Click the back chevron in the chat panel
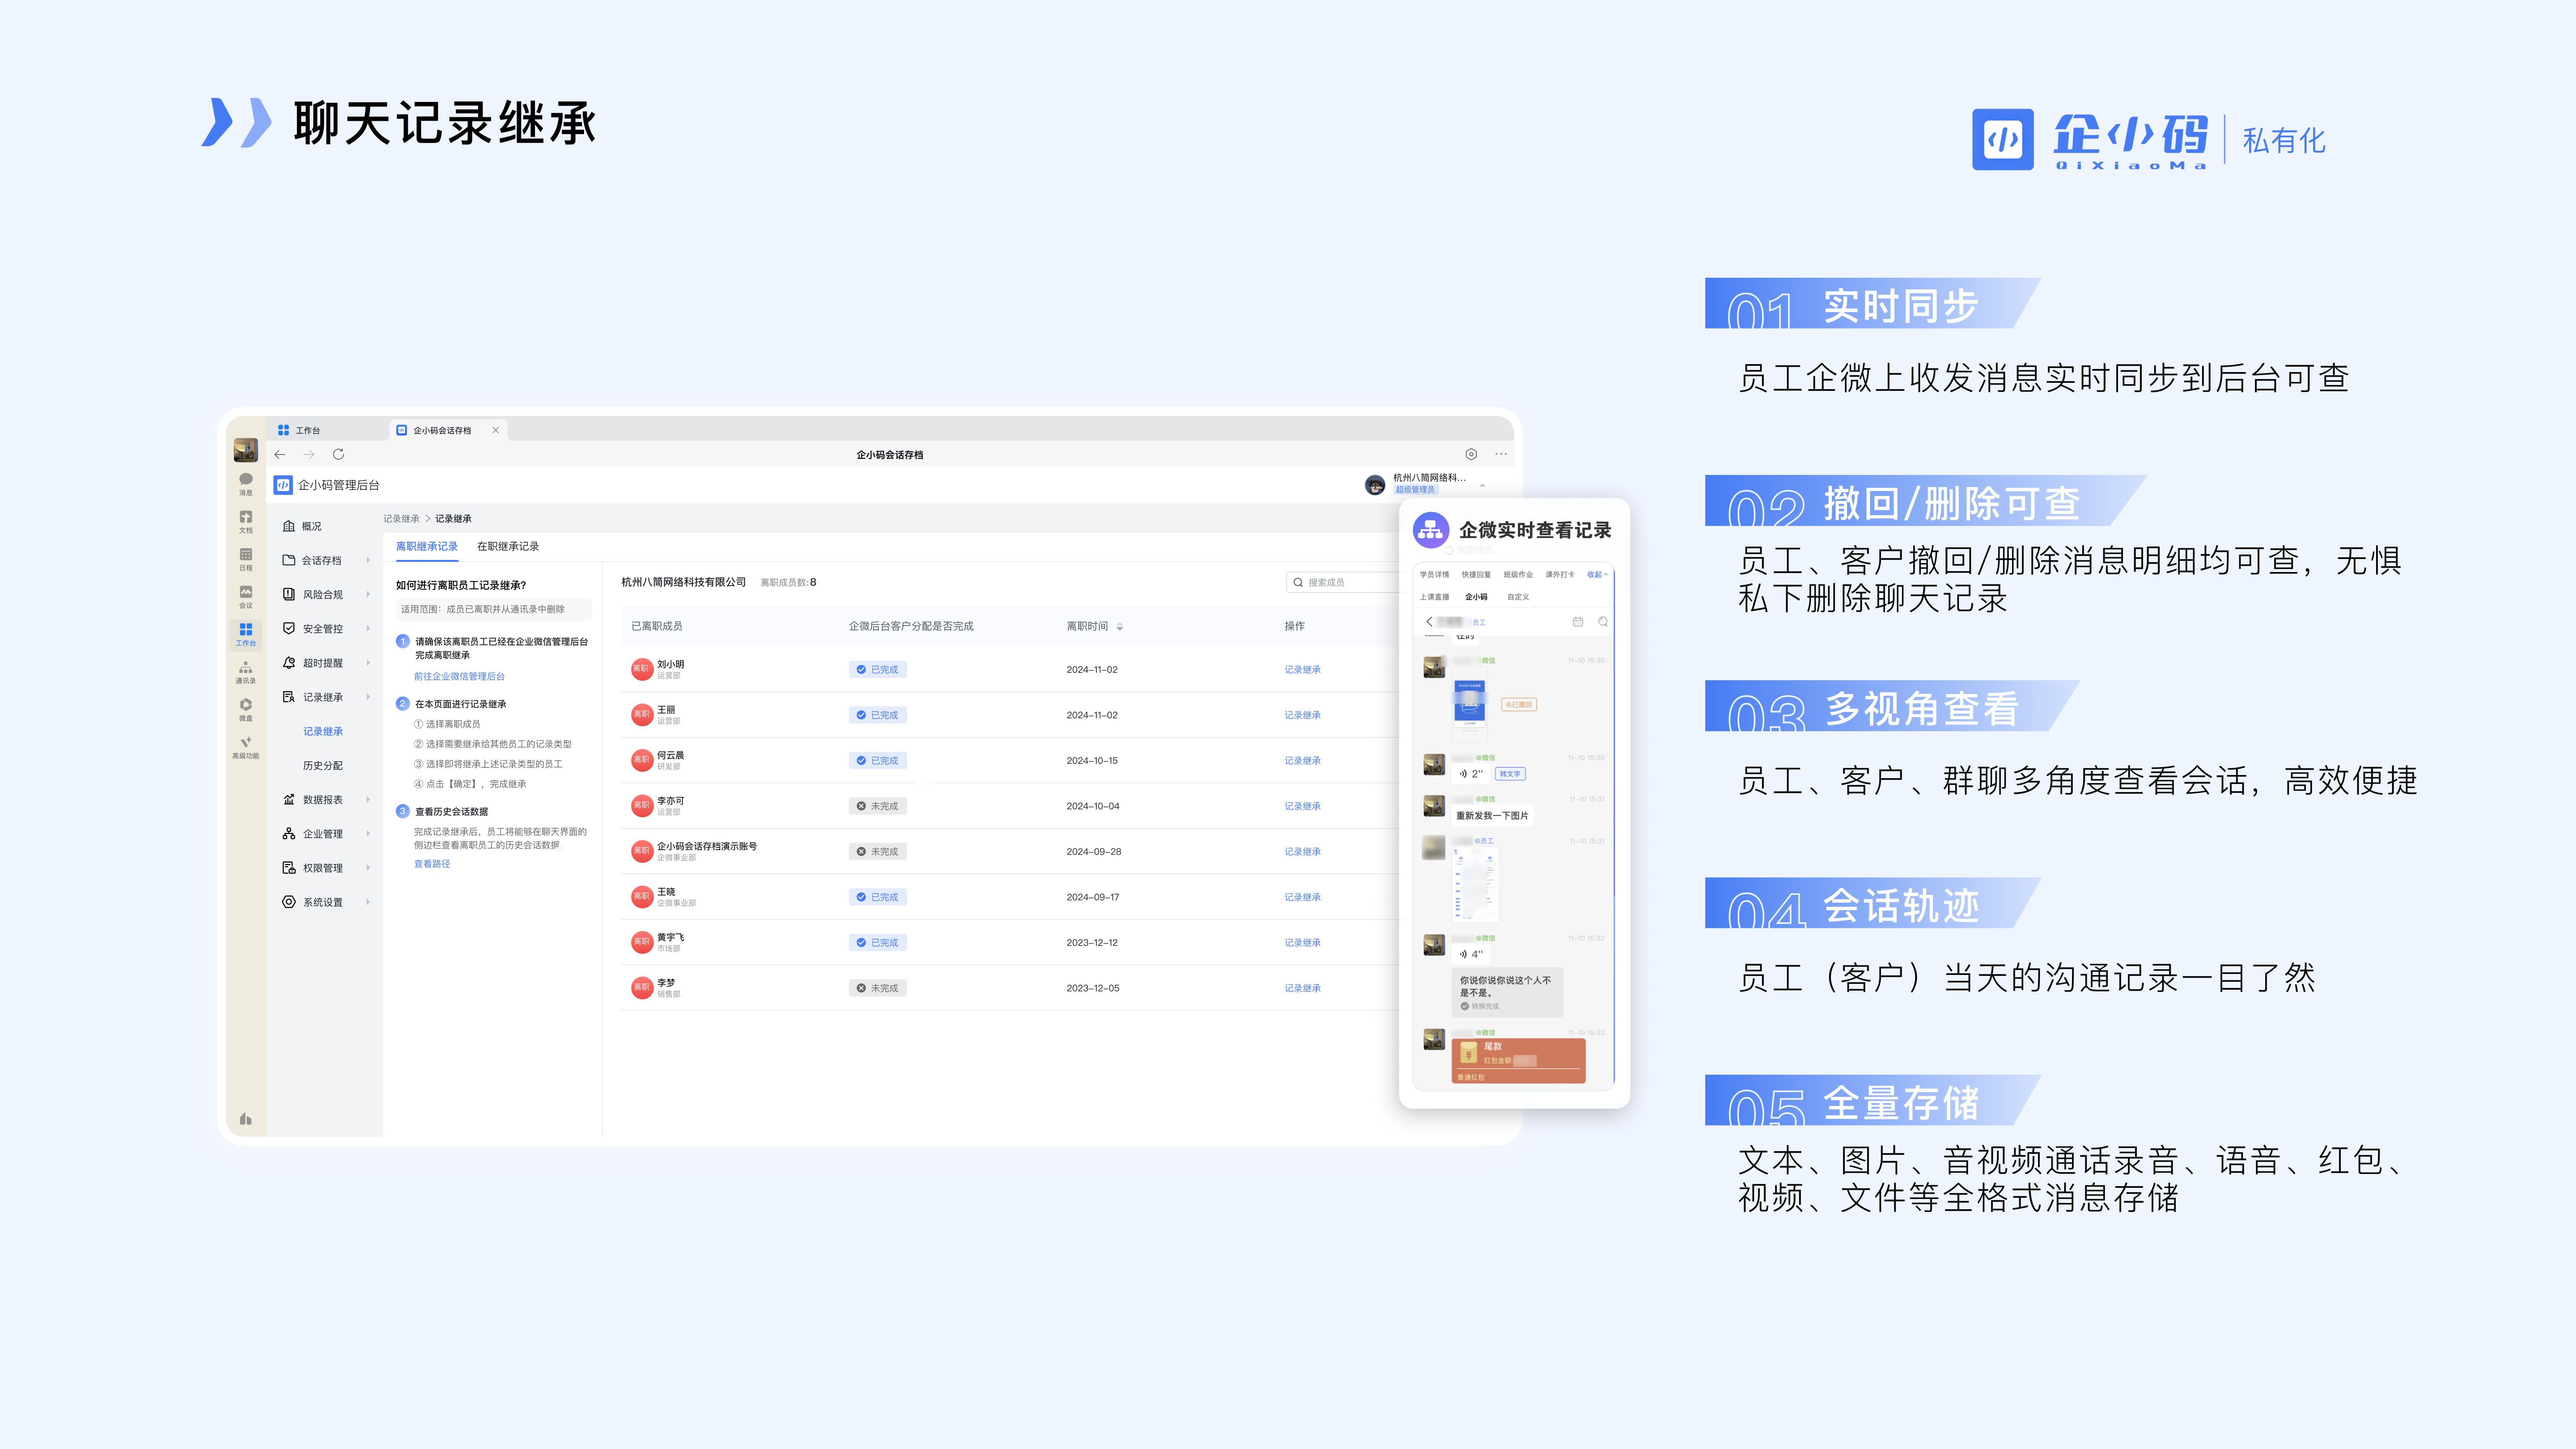Image resolution: width=2576 pixels, height=1449 pixels. [1429, 621]
